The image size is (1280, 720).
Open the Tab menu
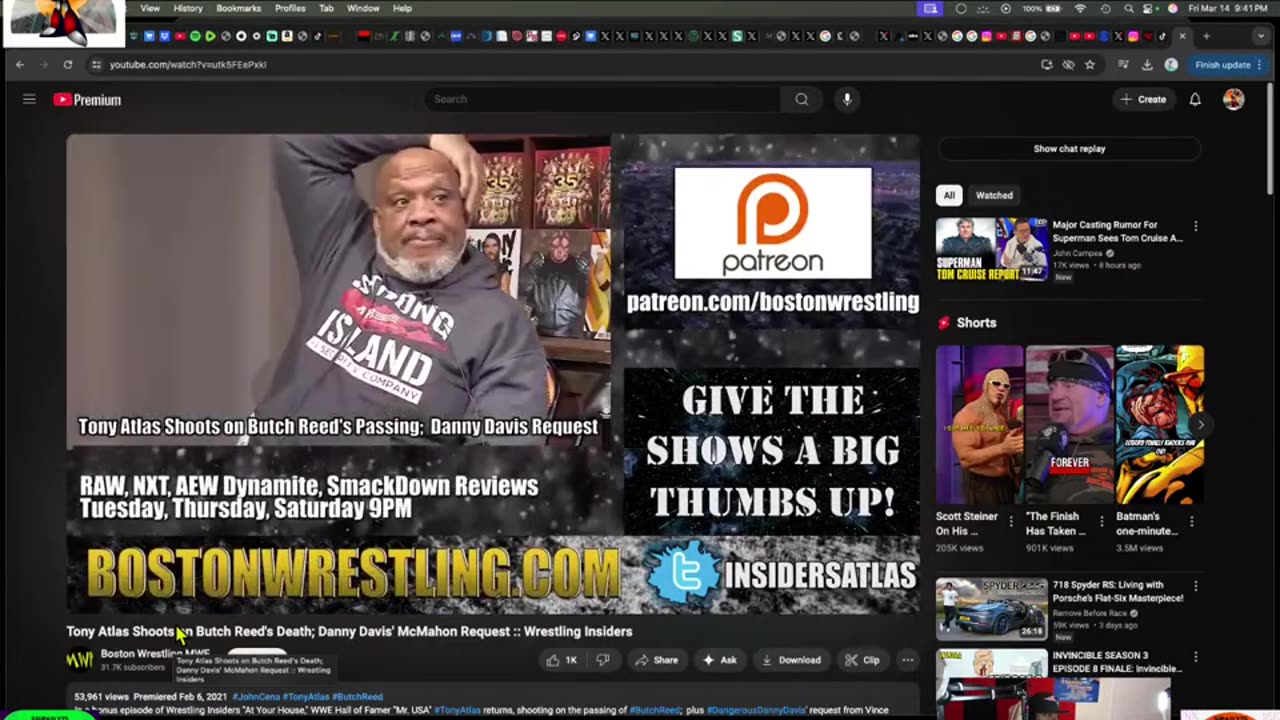pos(326,8)
